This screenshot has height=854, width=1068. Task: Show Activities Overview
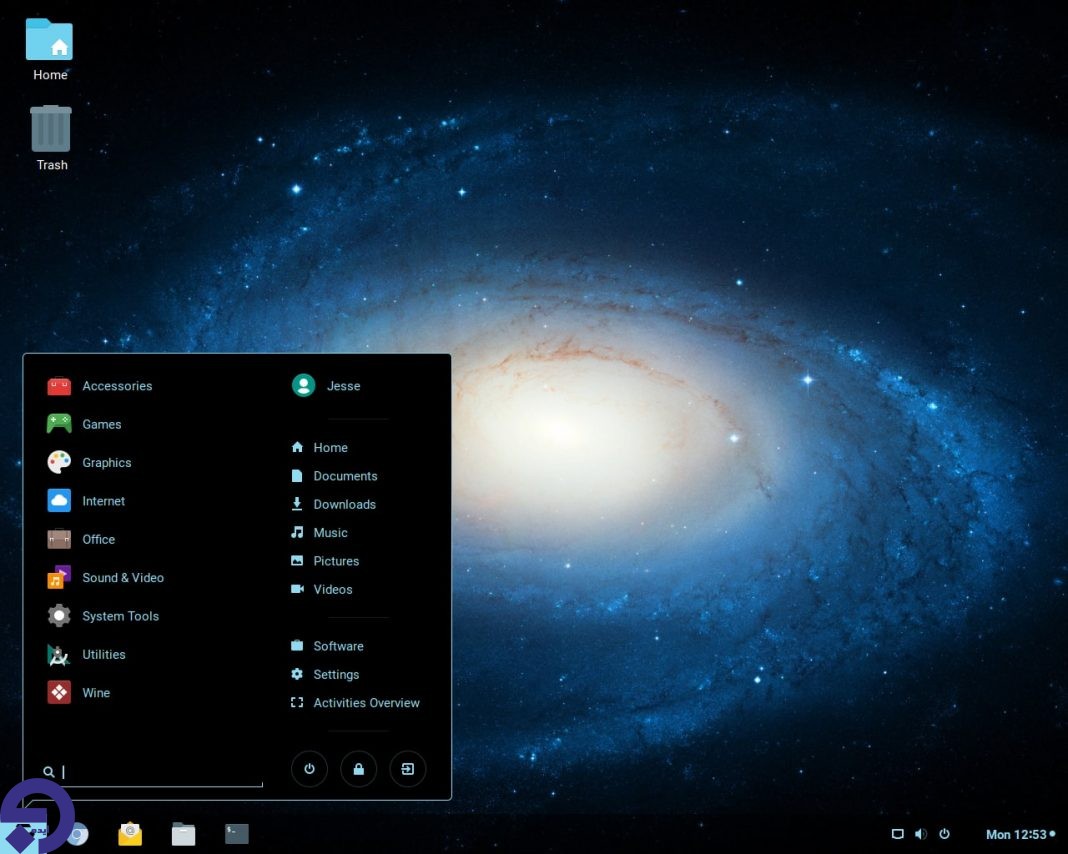tap(365, 703)
